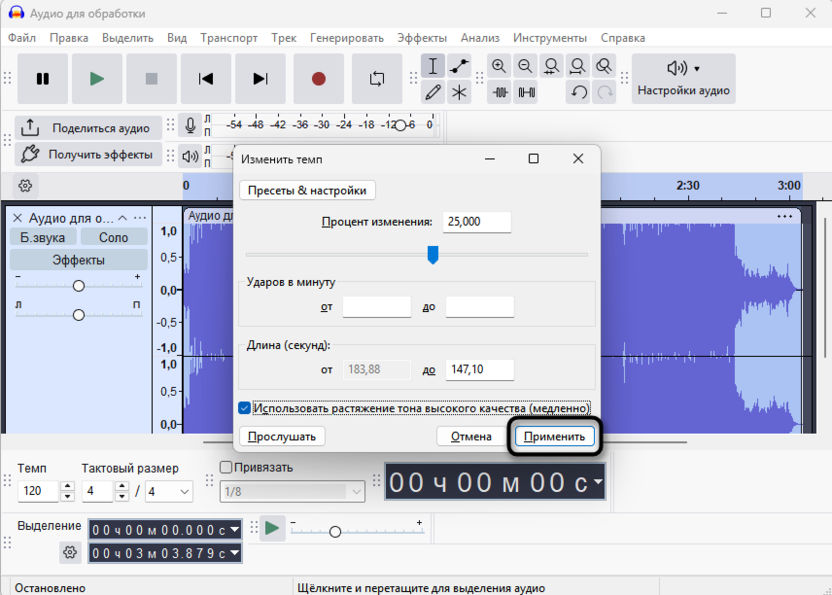The image size is (832, 595).
Task: Click the percent change slider in dialog
Action: pyautogui.click(x=433, y=255)
